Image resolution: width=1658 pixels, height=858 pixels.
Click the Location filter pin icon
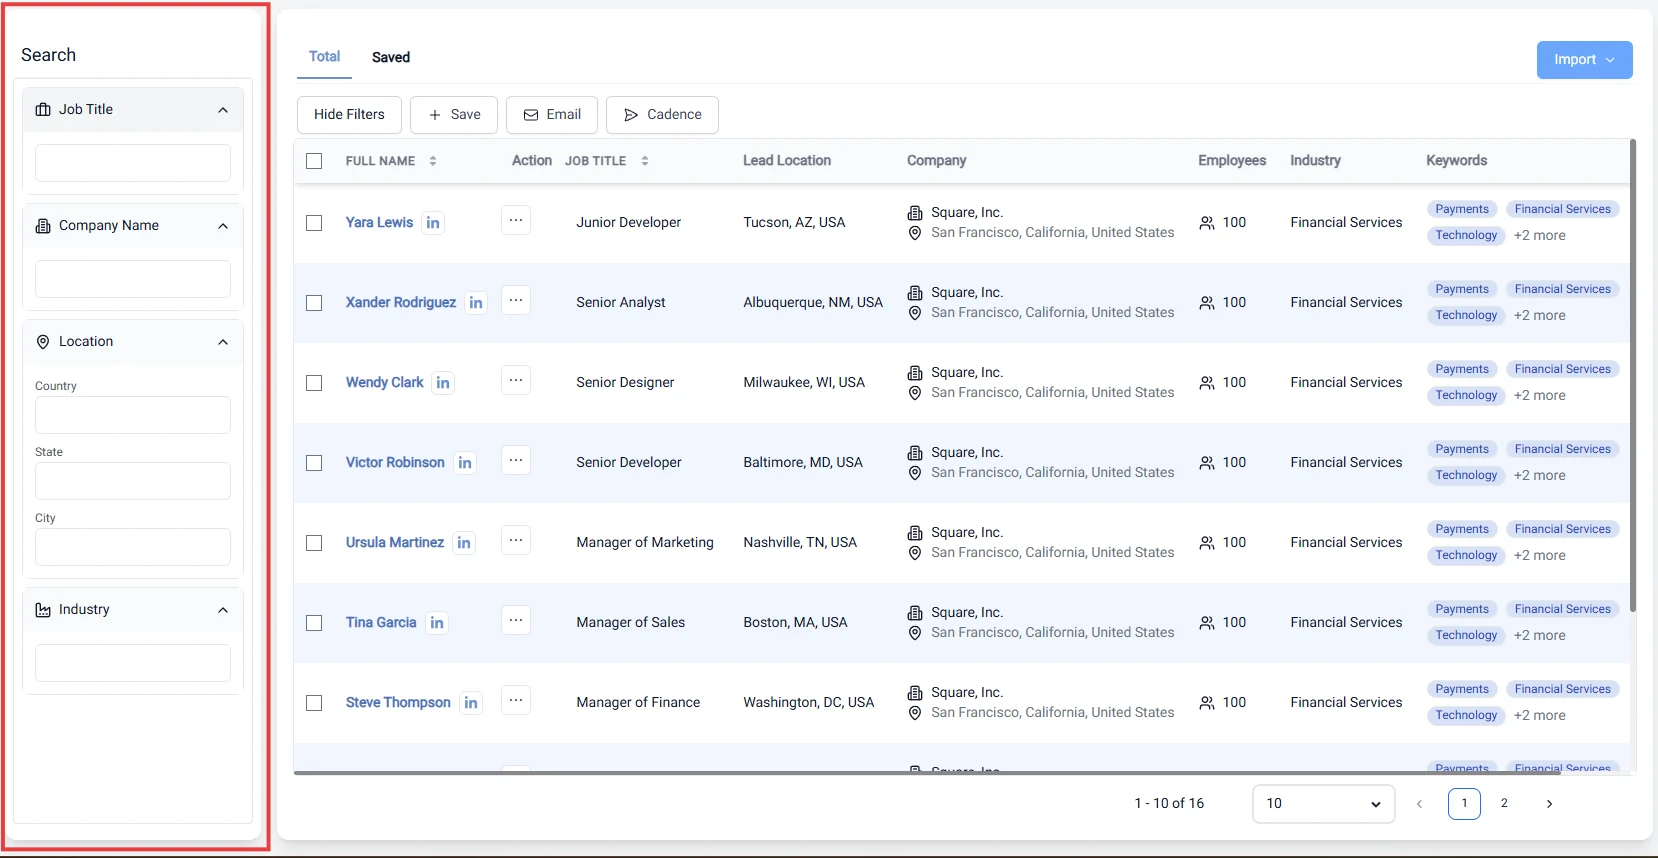pyautogui.click(x=43, y=342)
